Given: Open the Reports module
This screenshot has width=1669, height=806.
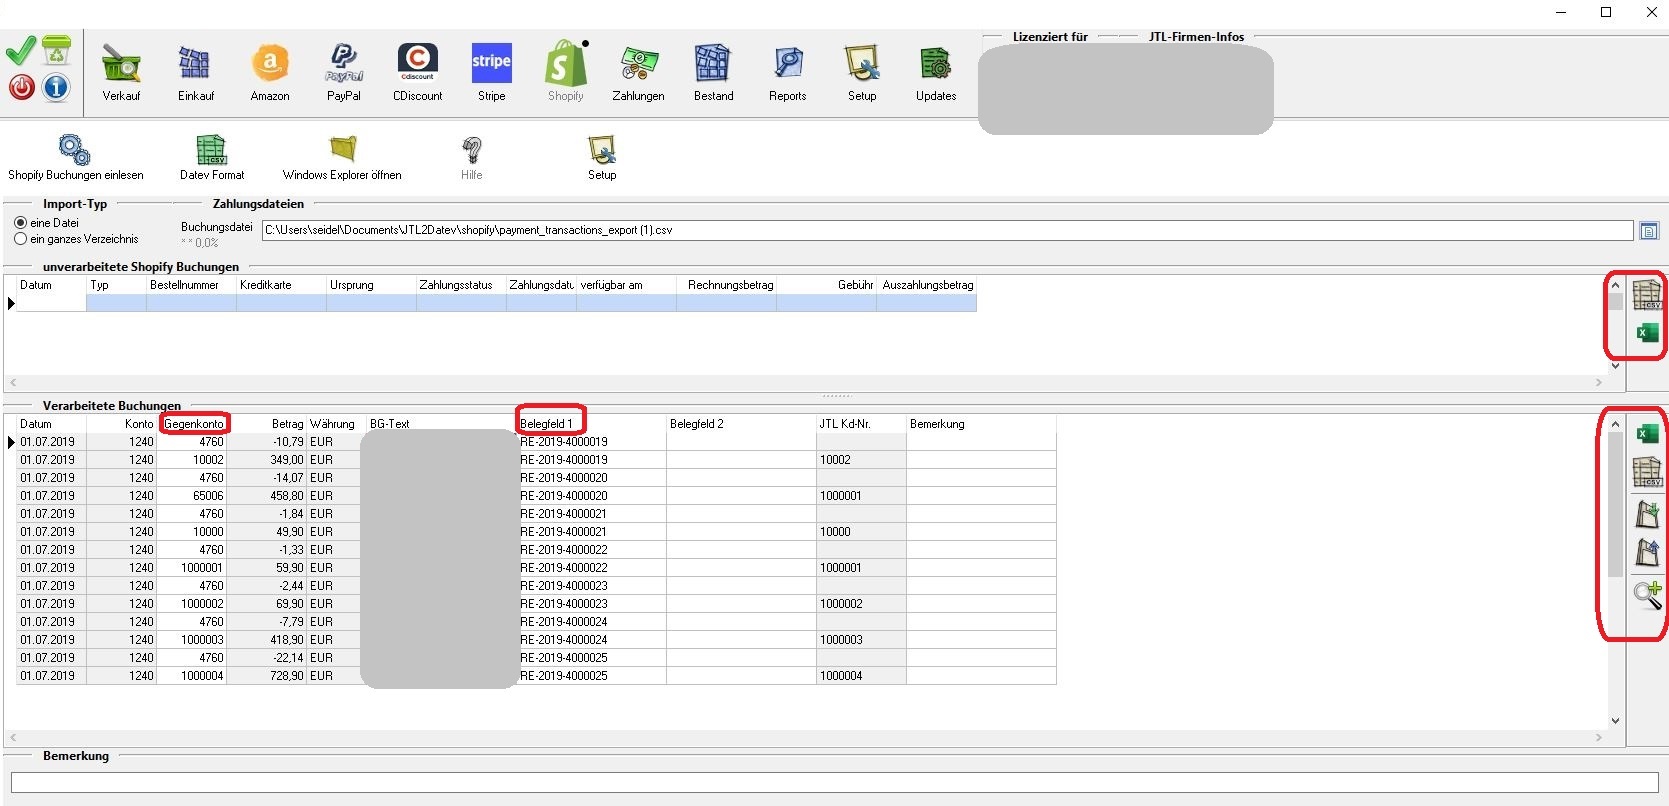Looking at the screenshot, I should (787, 73).
